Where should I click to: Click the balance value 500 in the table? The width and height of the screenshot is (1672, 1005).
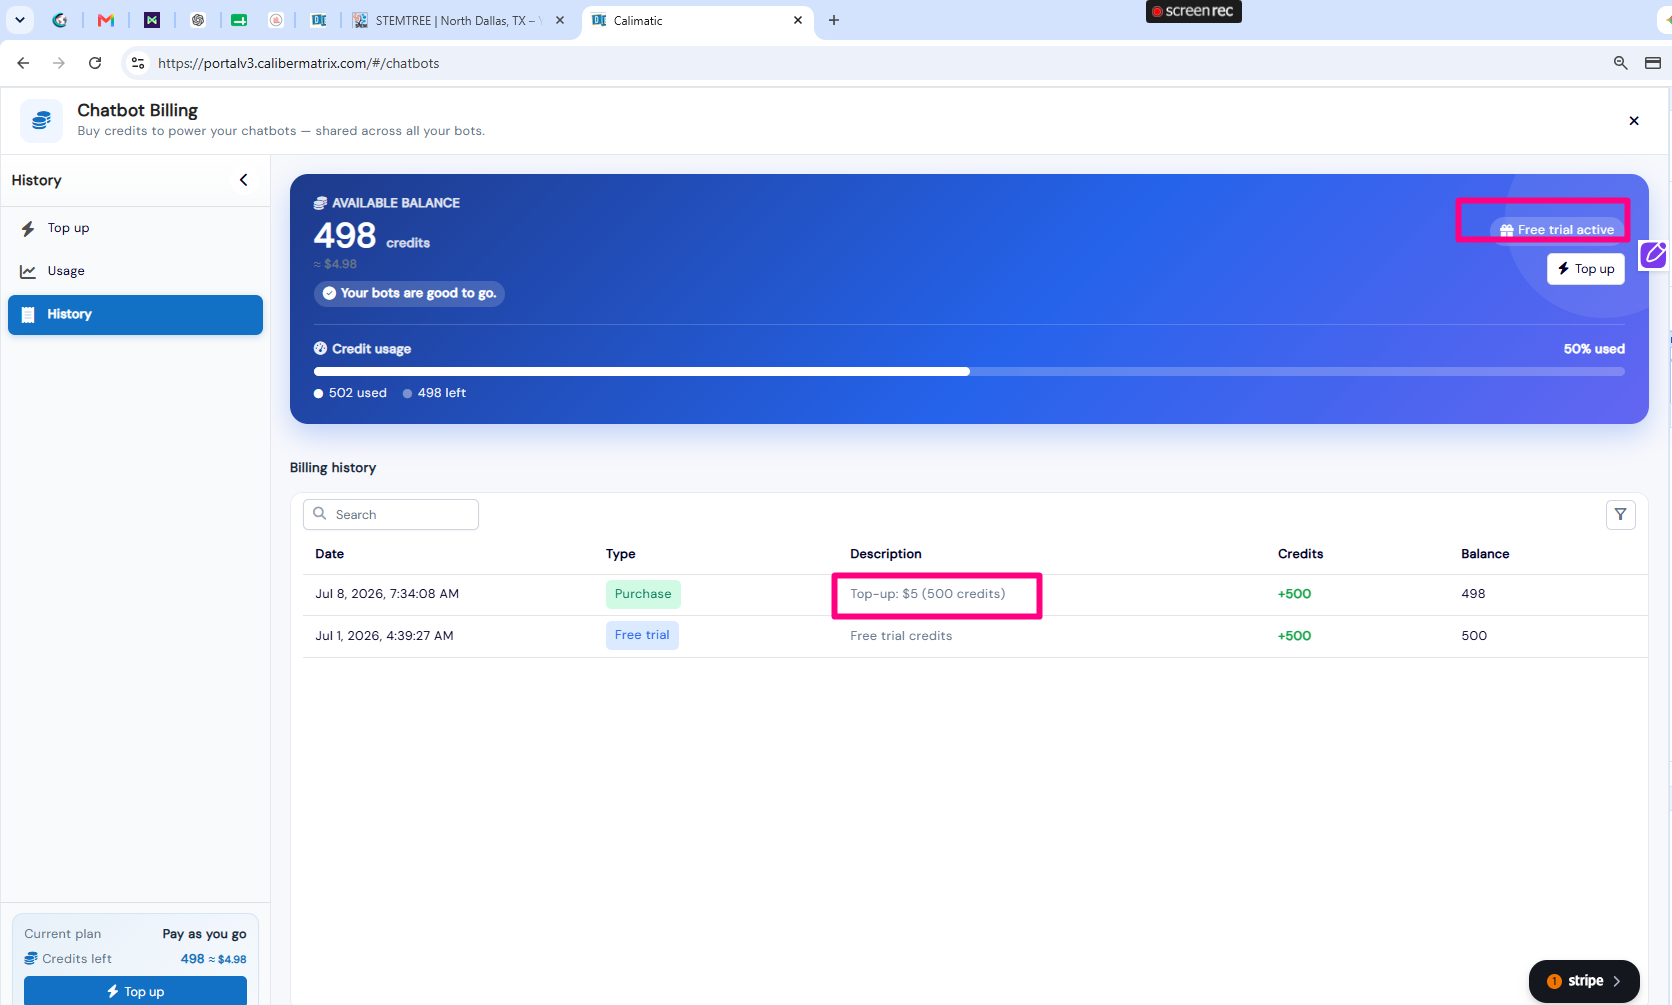point(1474,636)
